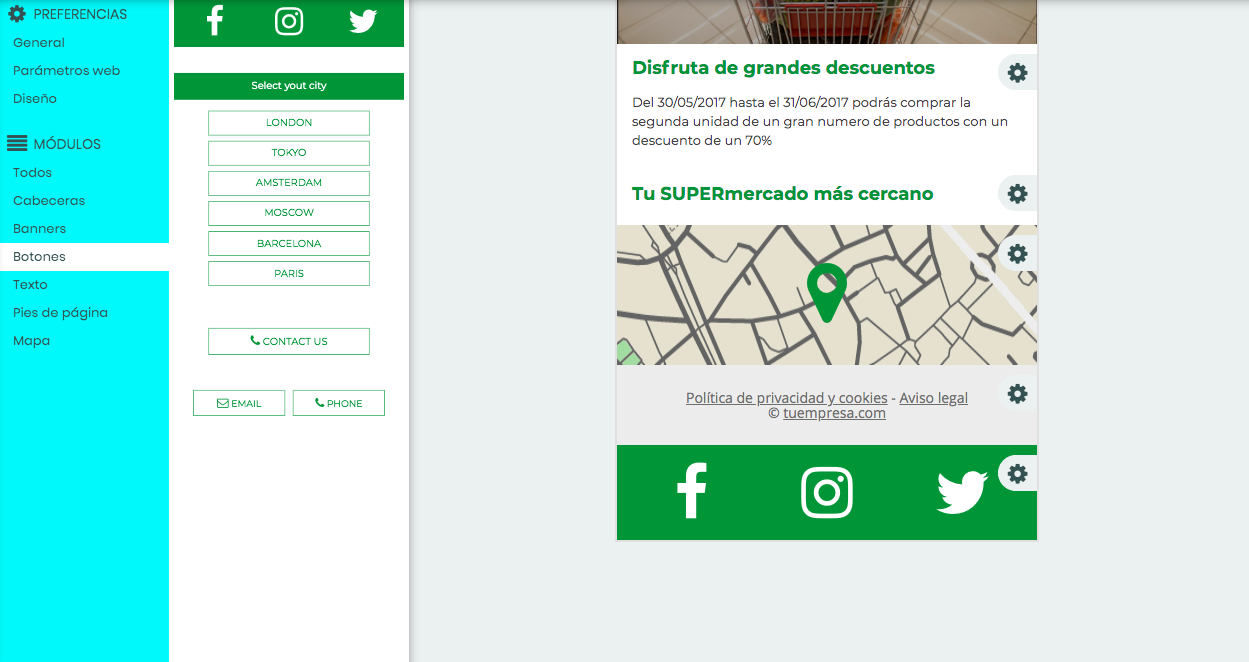This screenshot has width=1249, height=662.
Task: Select the Texto module category
Action: coord(30,285)
